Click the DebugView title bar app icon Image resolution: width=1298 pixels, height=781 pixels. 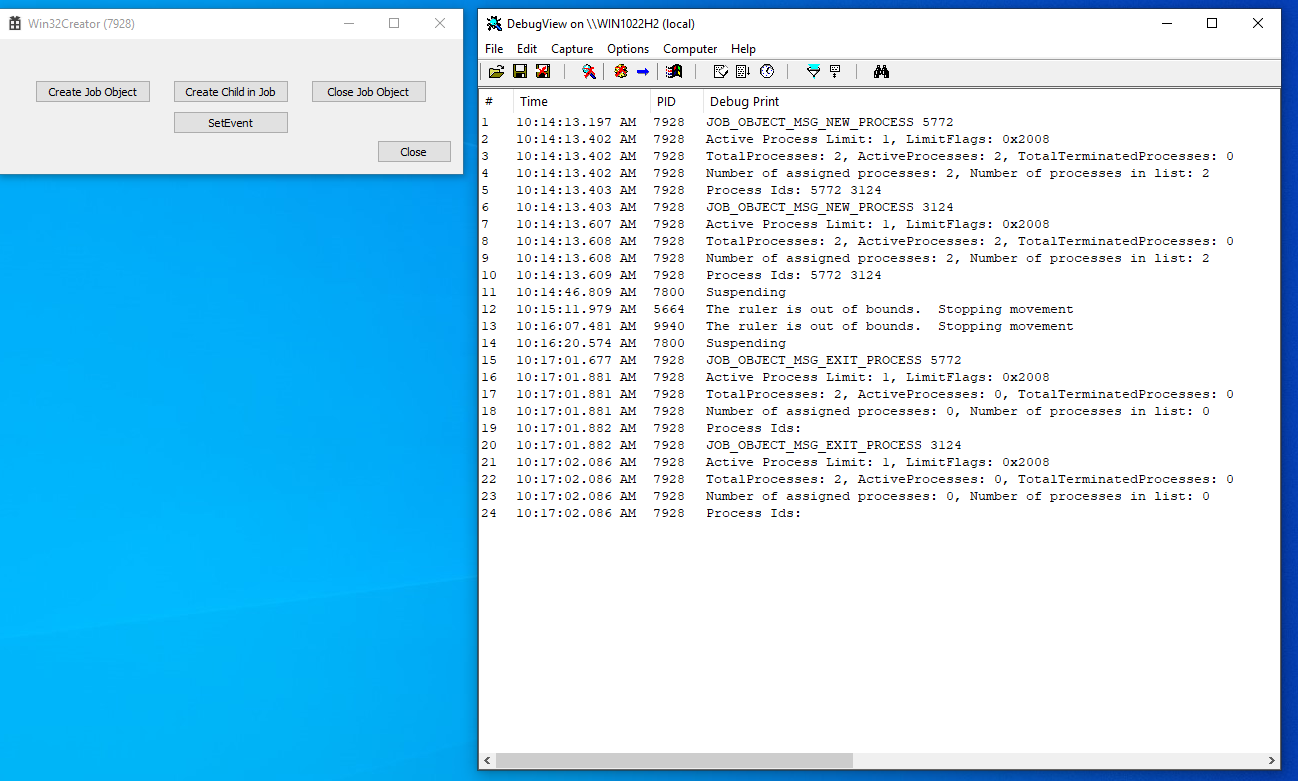[494, 24]
